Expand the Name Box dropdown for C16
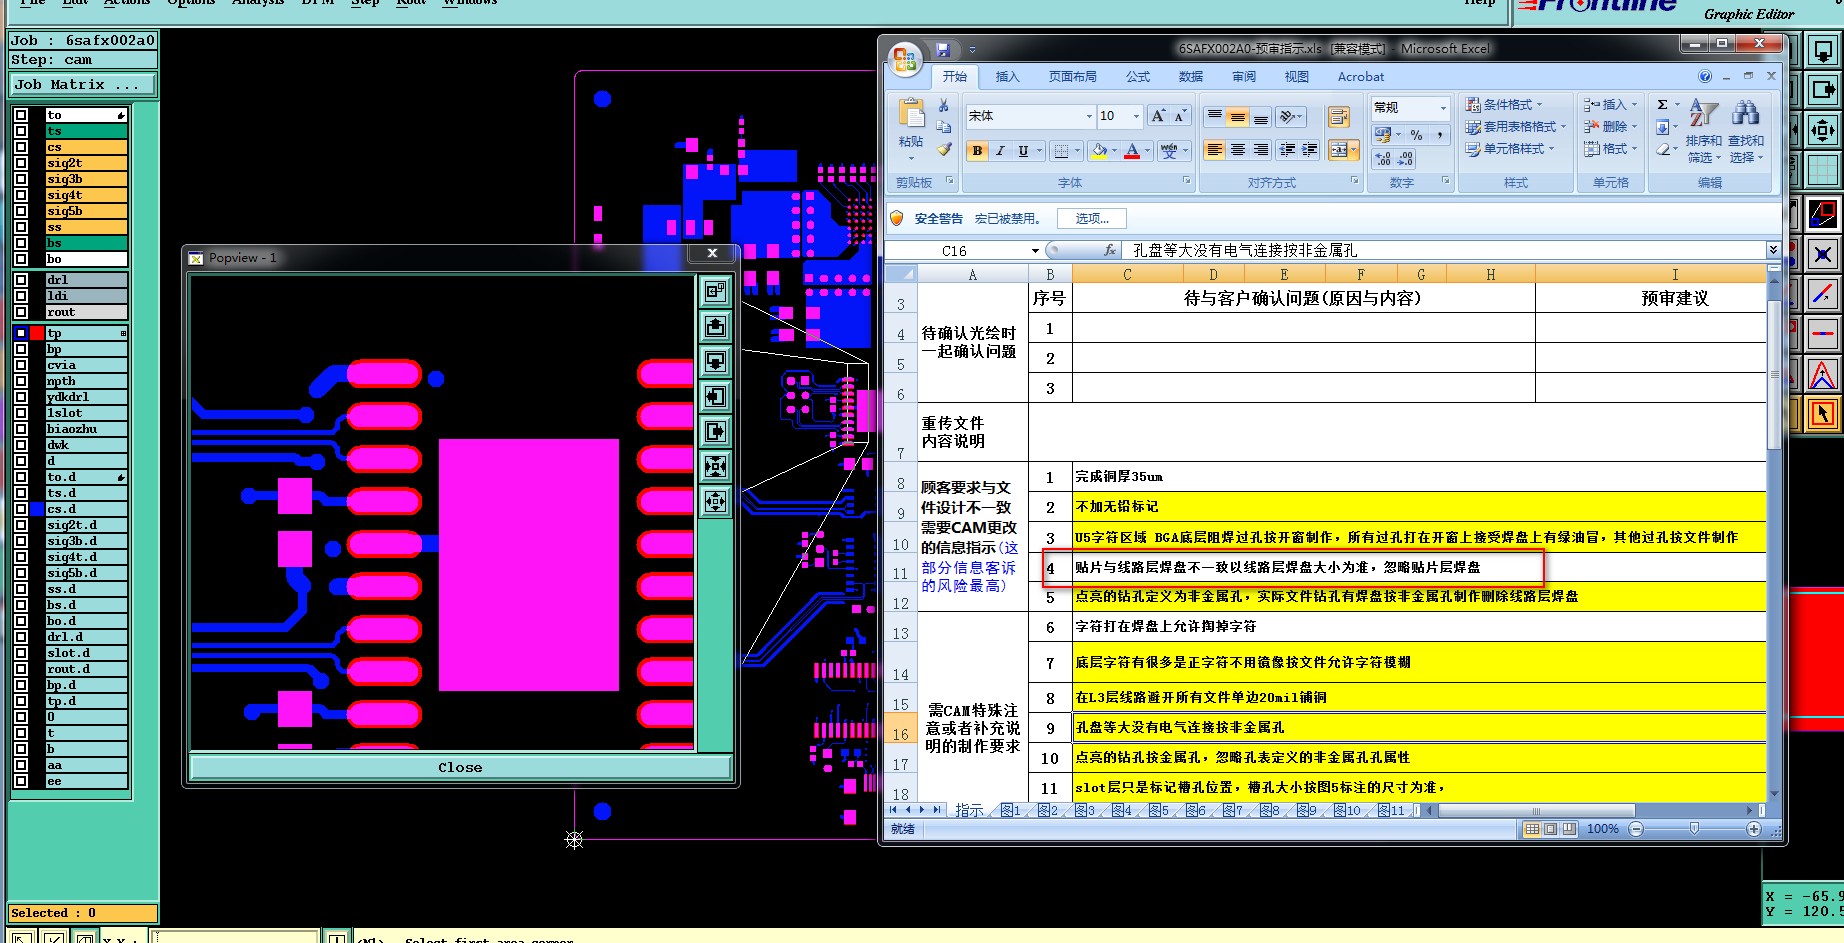Image resolution: width=1844 pixels, height=943 pixels. [1035, 251]
